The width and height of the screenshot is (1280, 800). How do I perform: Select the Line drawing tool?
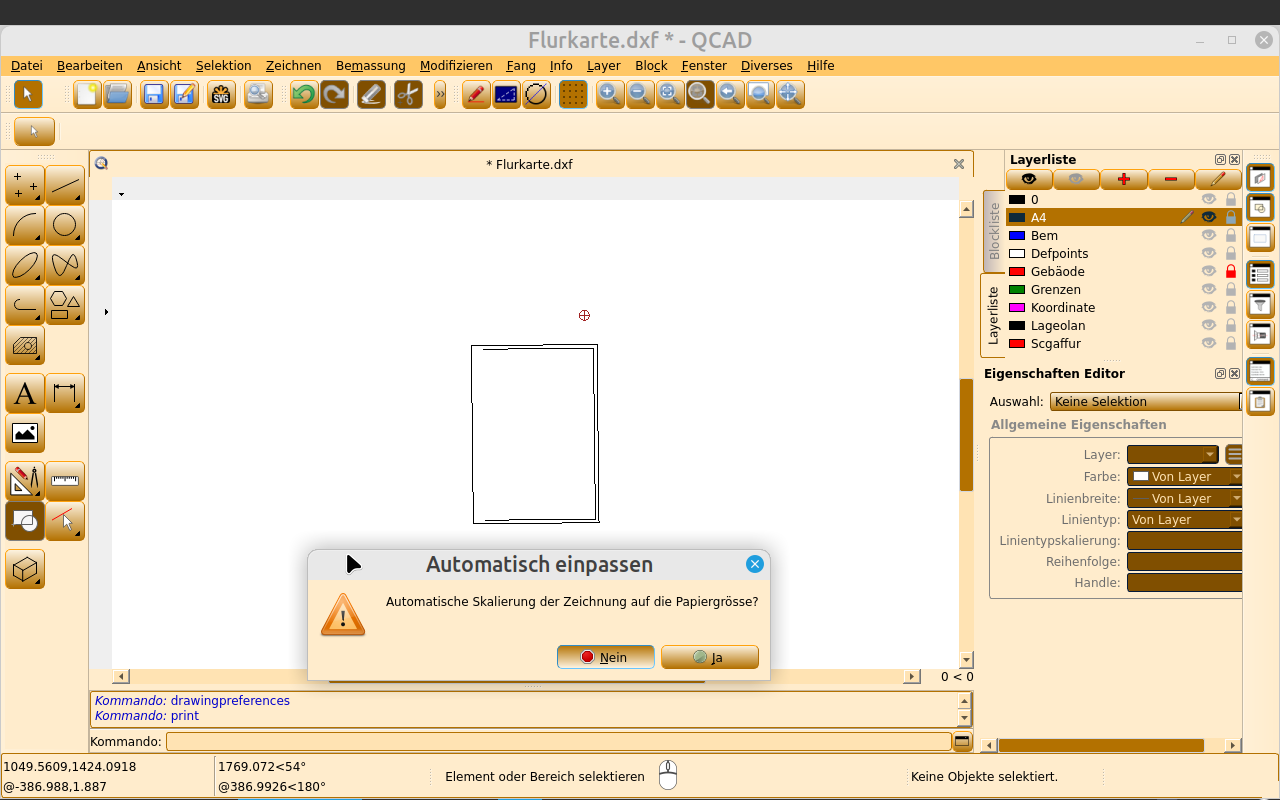pyautogui.click(x=65, y=185)
